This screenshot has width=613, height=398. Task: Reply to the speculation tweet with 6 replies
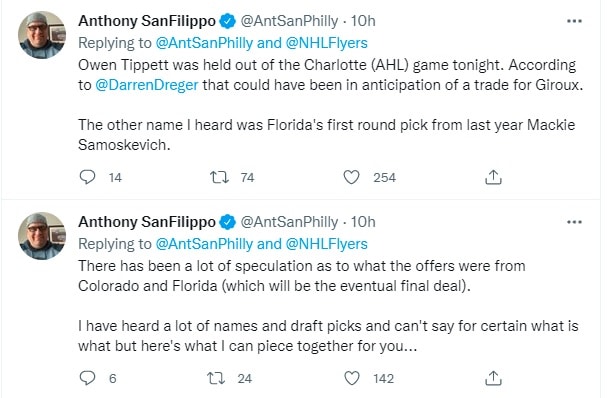87,378
